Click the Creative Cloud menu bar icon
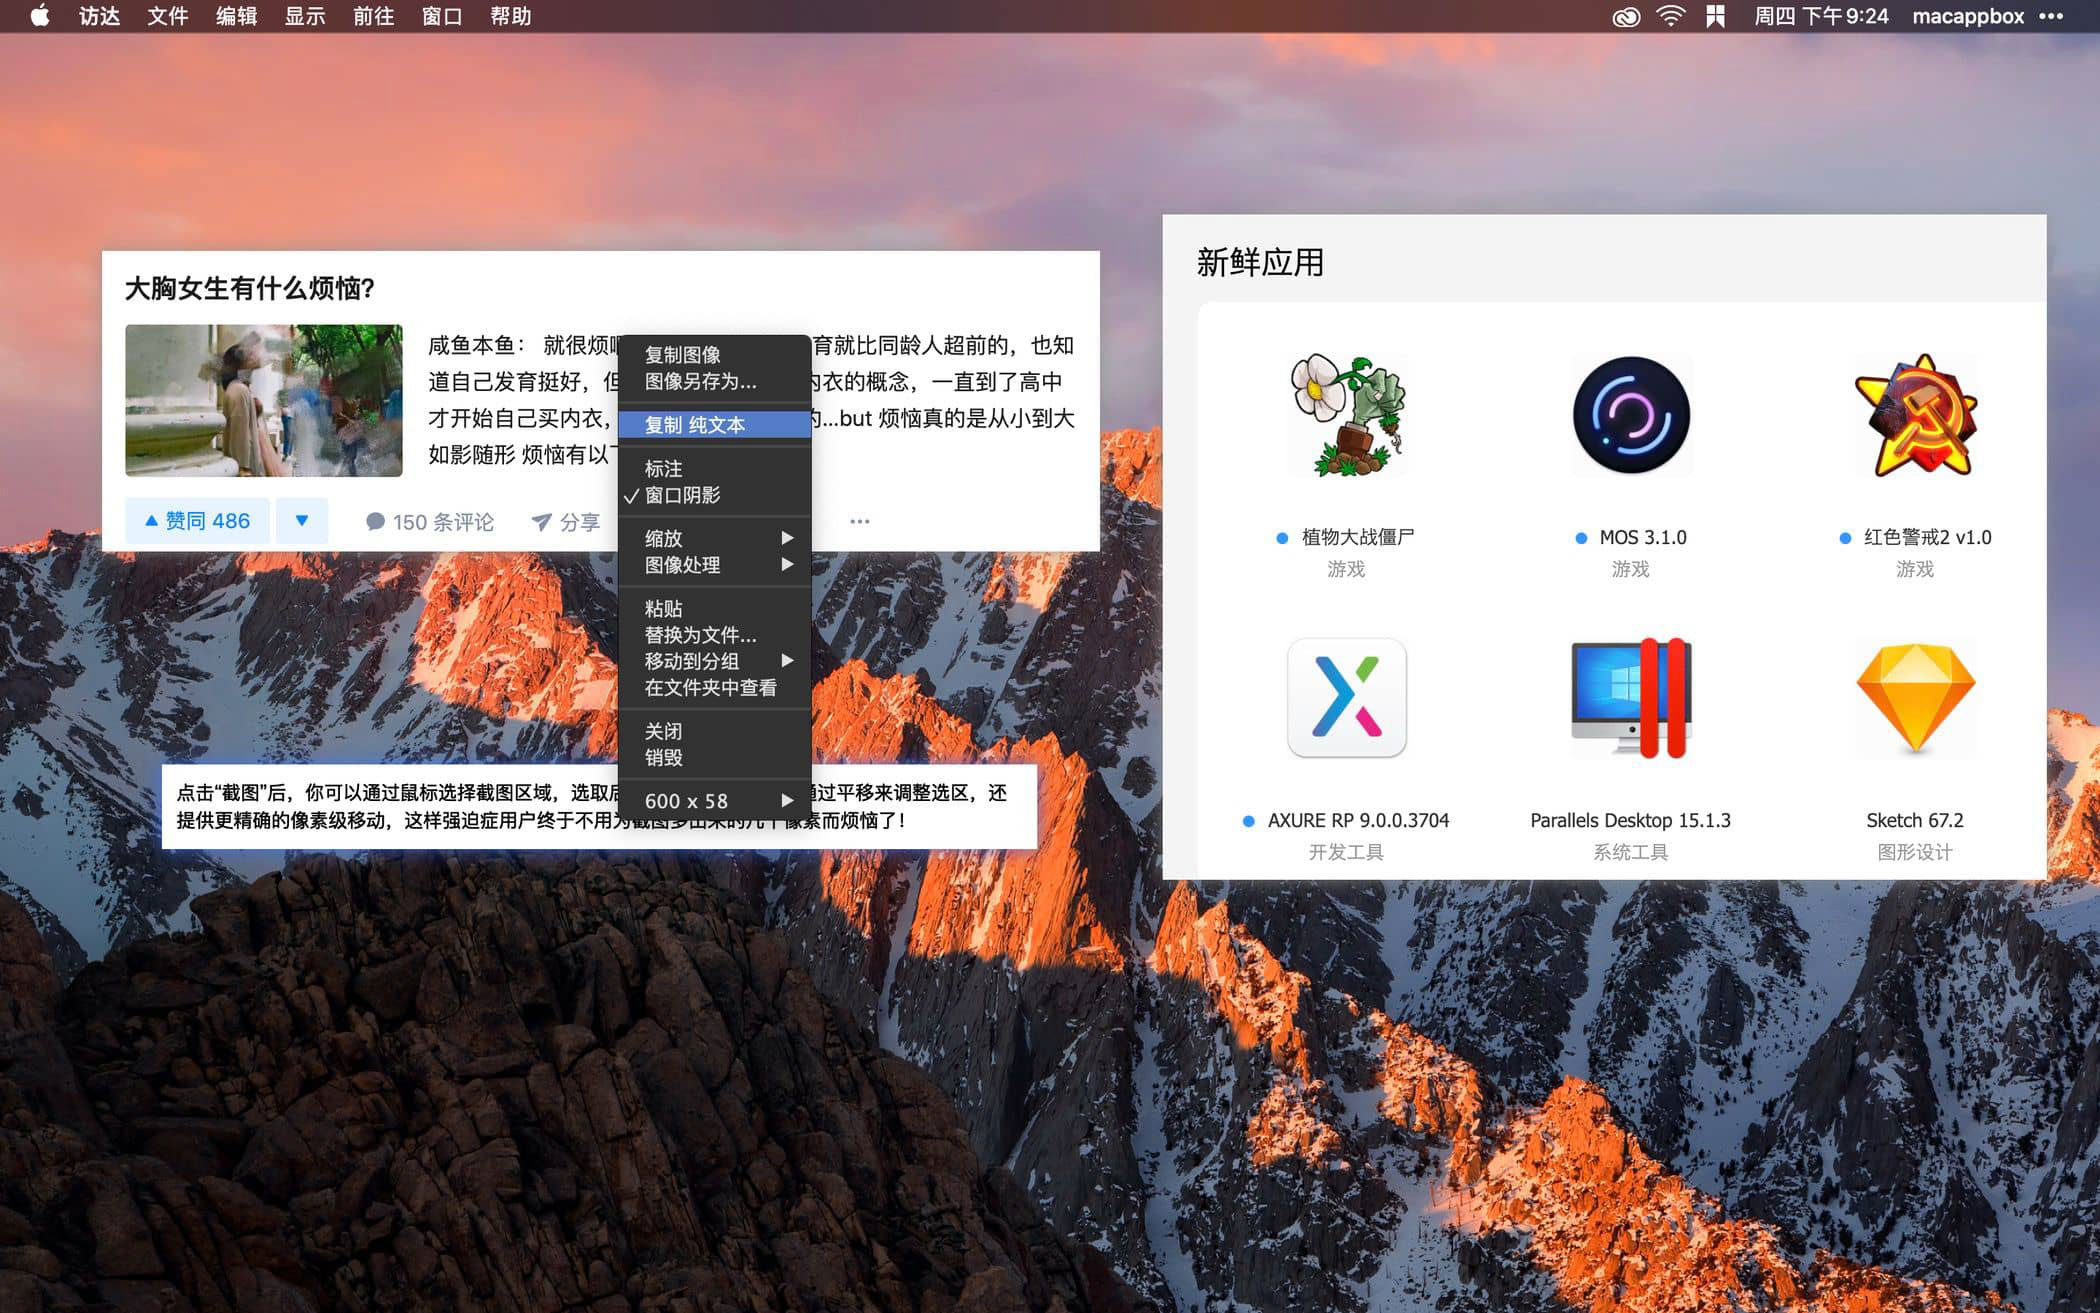This screenshot has height=1313, width=2100. click(x=1625, y=16)
